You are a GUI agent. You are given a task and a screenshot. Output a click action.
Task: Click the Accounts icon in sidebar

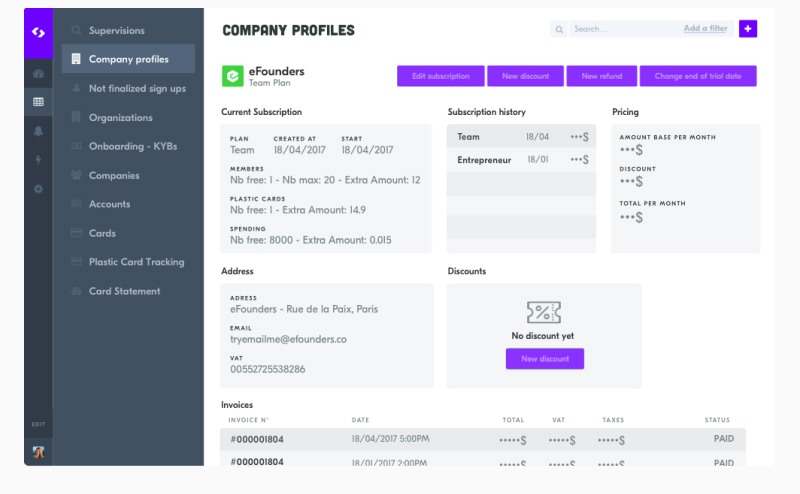point(76,204)
